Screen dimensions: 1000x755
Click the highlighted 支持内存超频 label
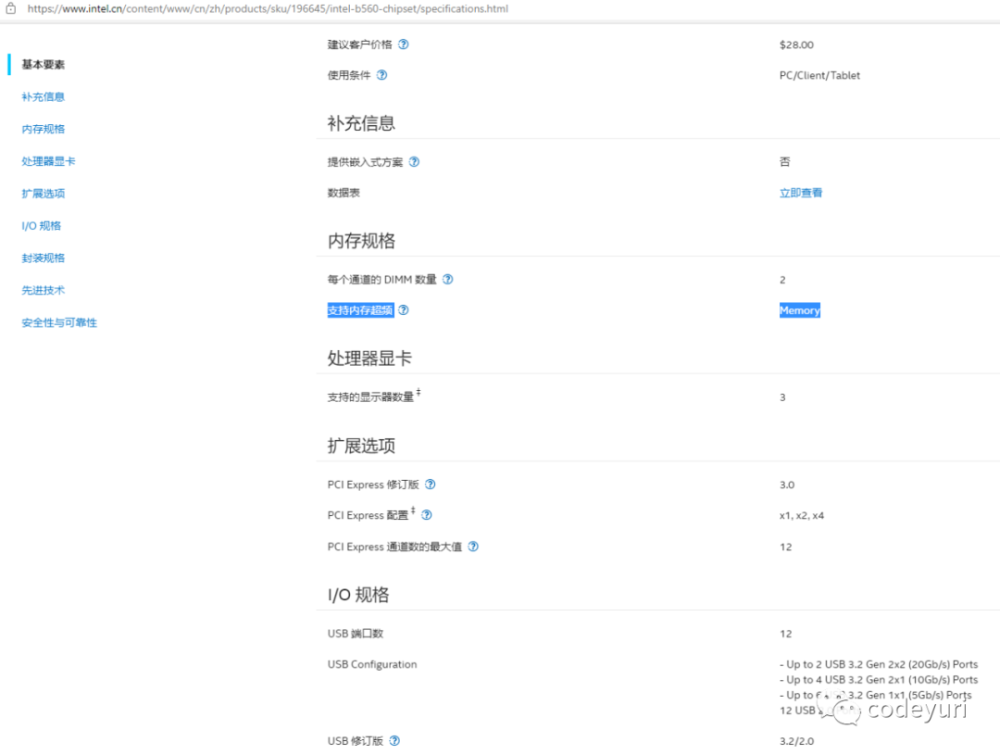pos(360,311)
